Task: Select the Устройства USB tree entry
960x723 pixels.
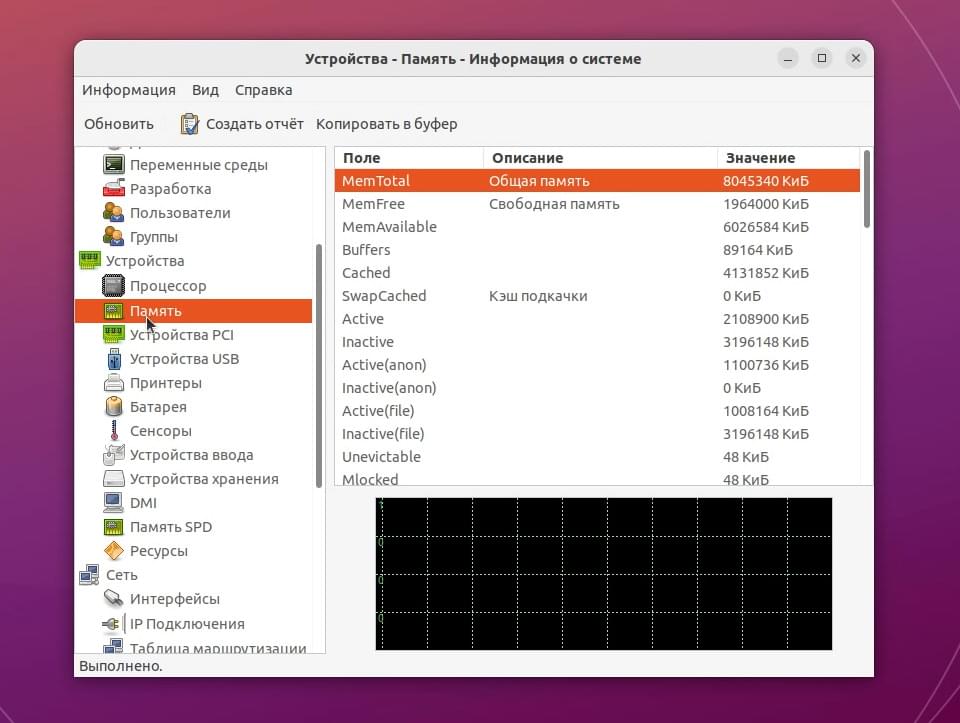Action: 184,359
